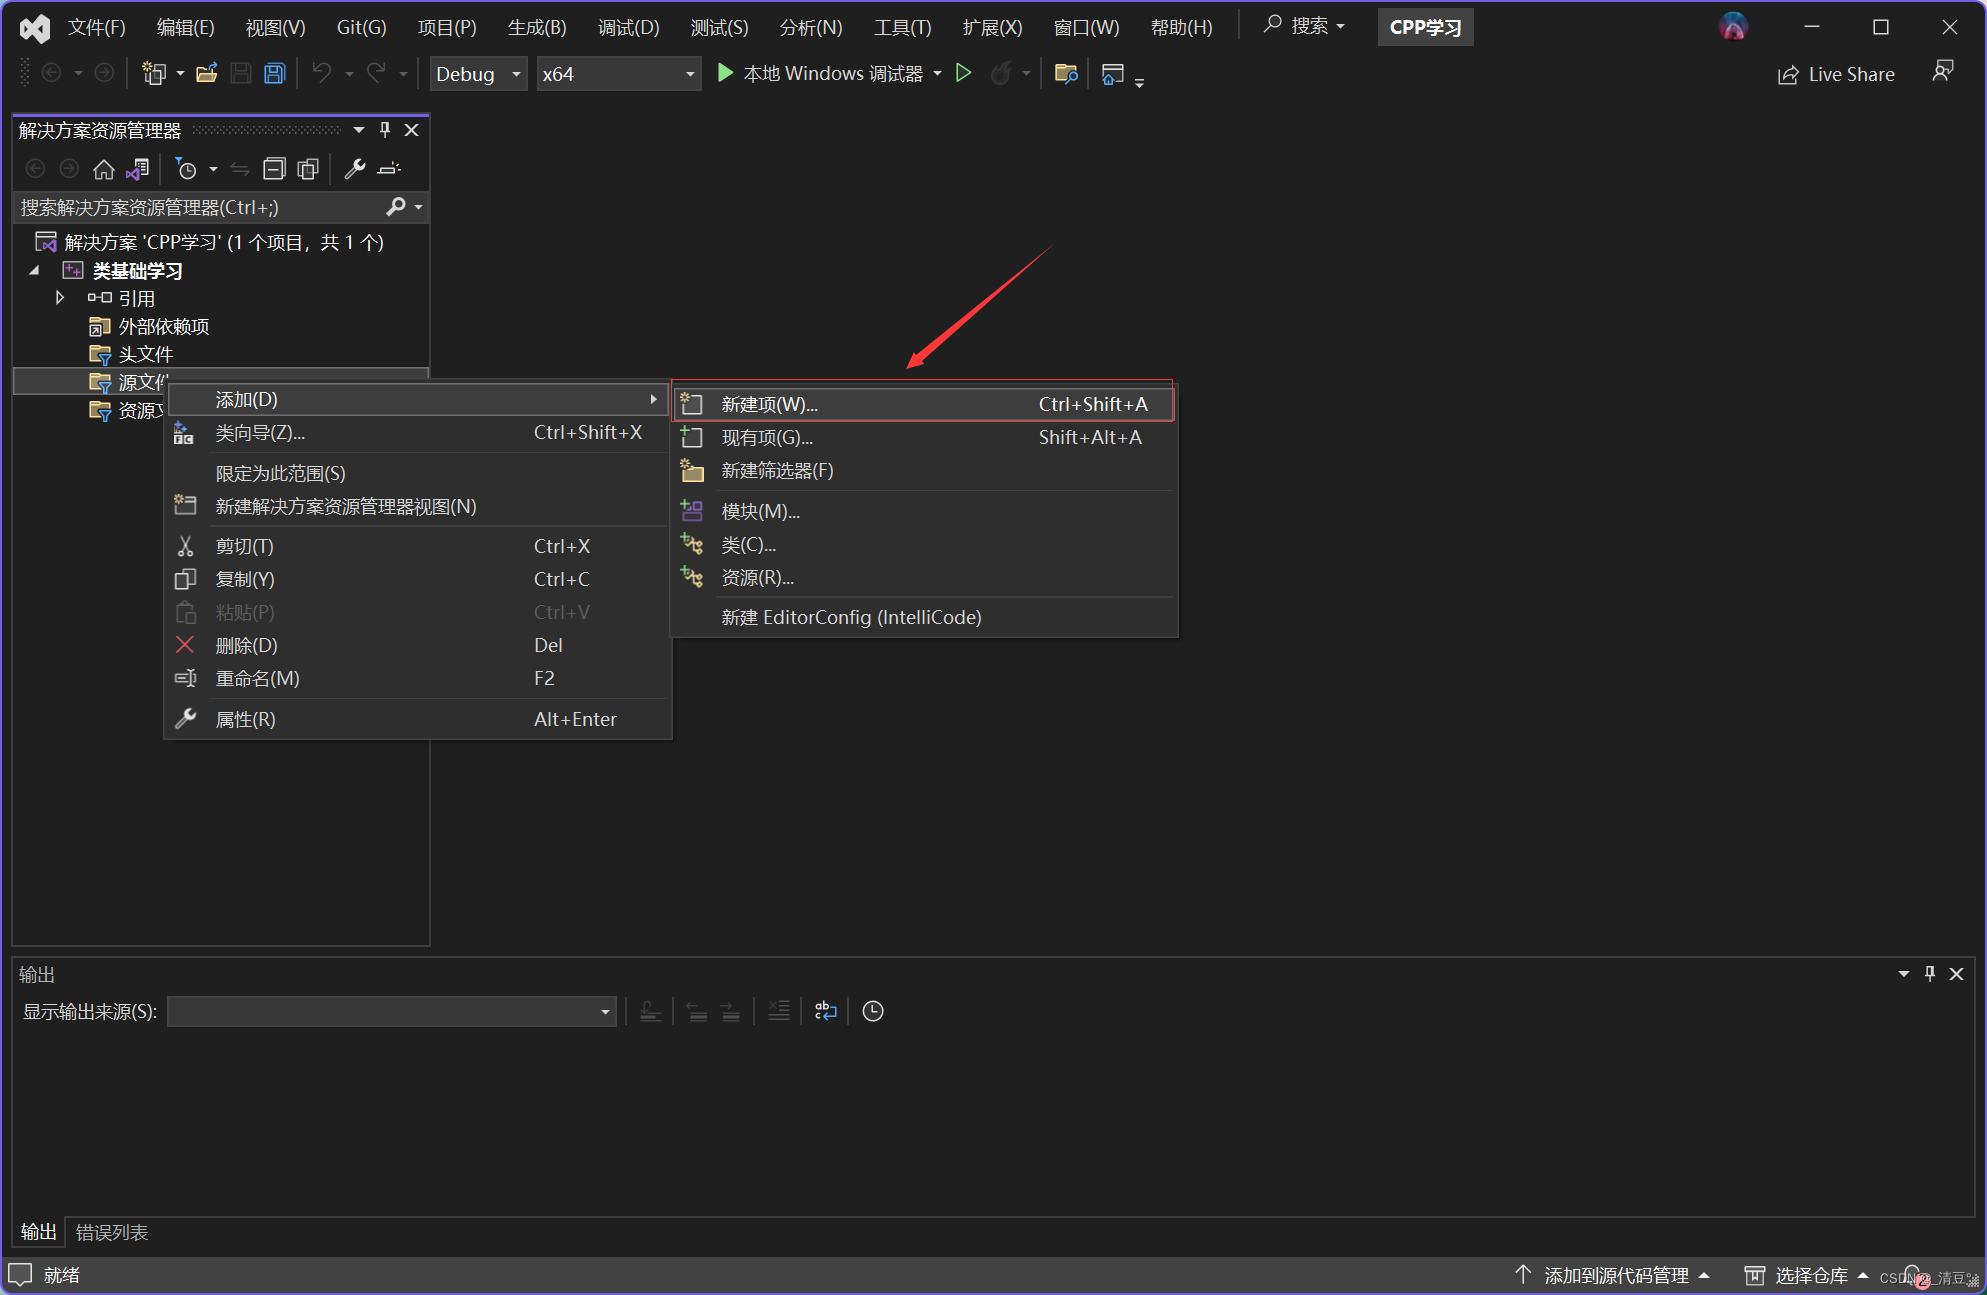Image resolution: width=1987 pixels, height=1295 pixels.
Task: Select 类向导(Z)... context menu item
Action: point(418,432)
